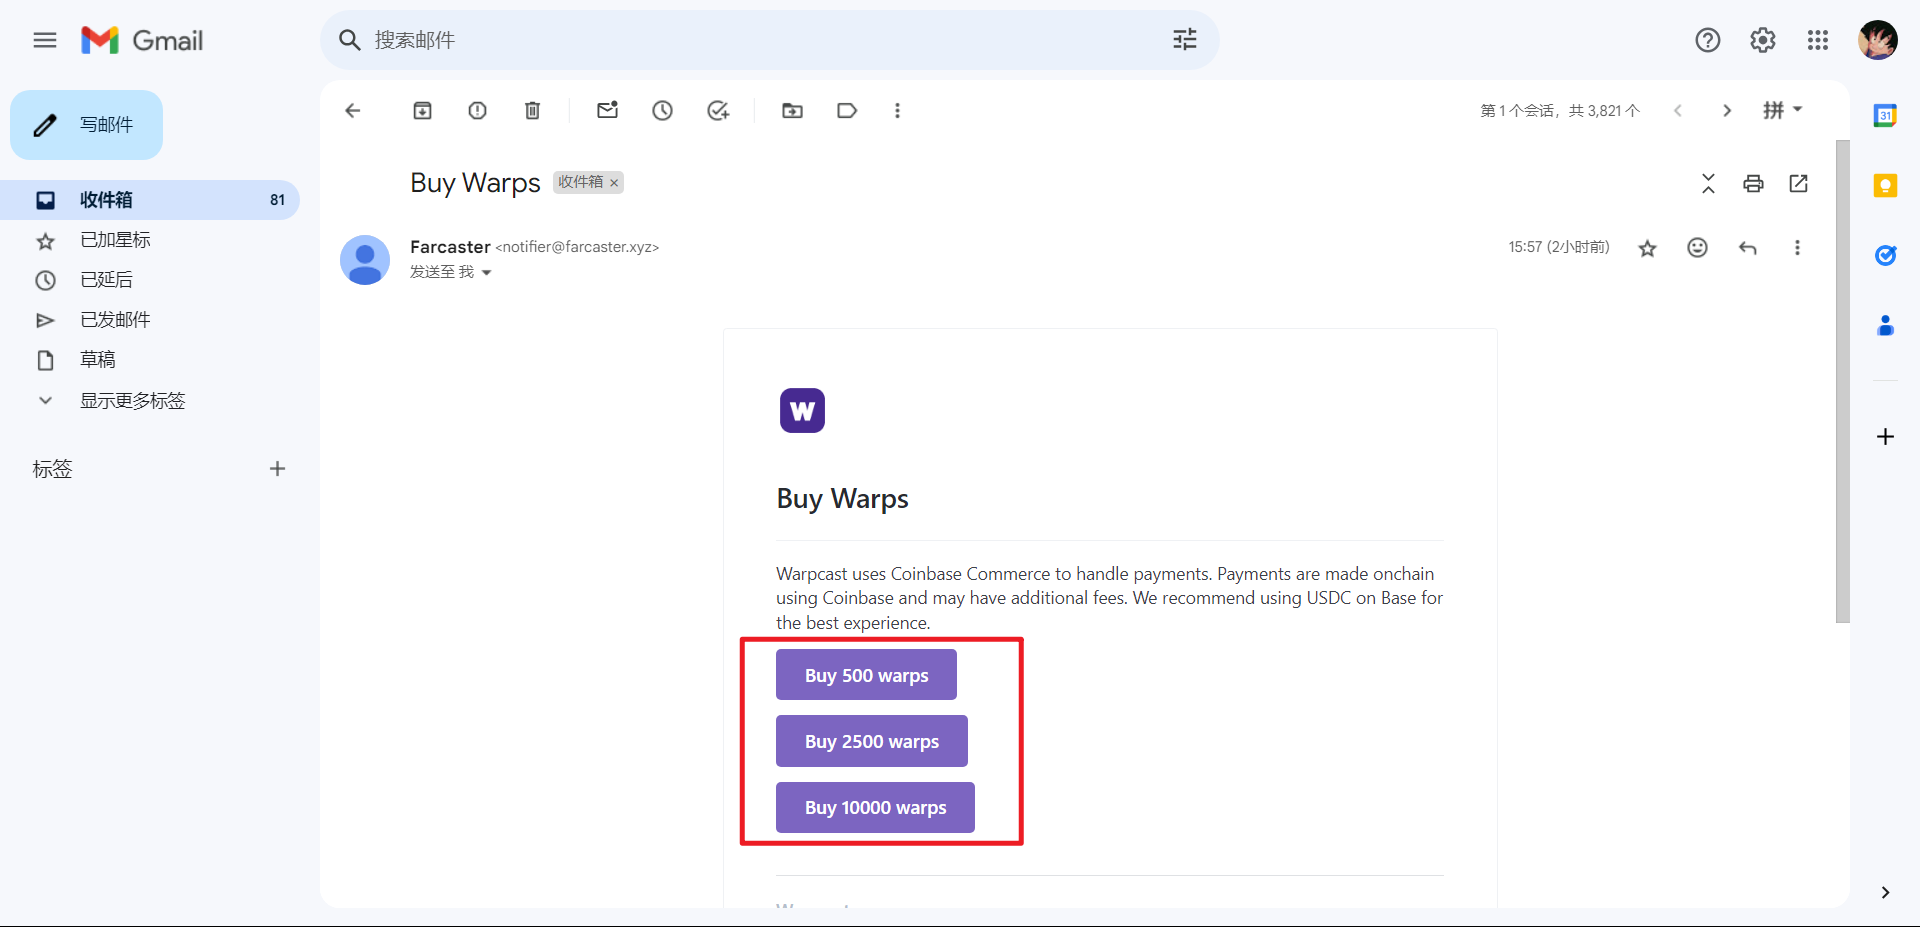
Task: Delete this email with trash icon
Action: pyautogui.click(x=532, y=110)
